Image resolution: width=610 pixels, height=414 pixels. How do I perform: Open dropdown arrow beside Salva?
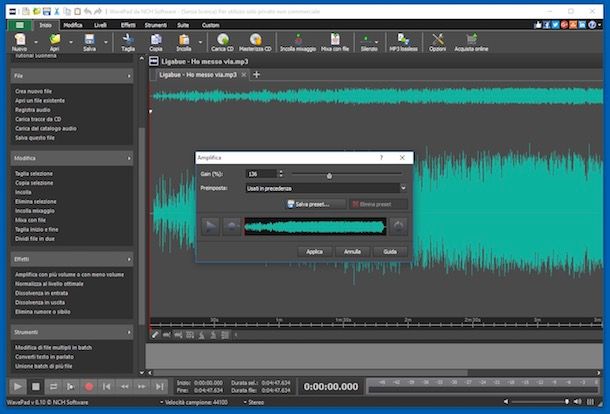106,42
